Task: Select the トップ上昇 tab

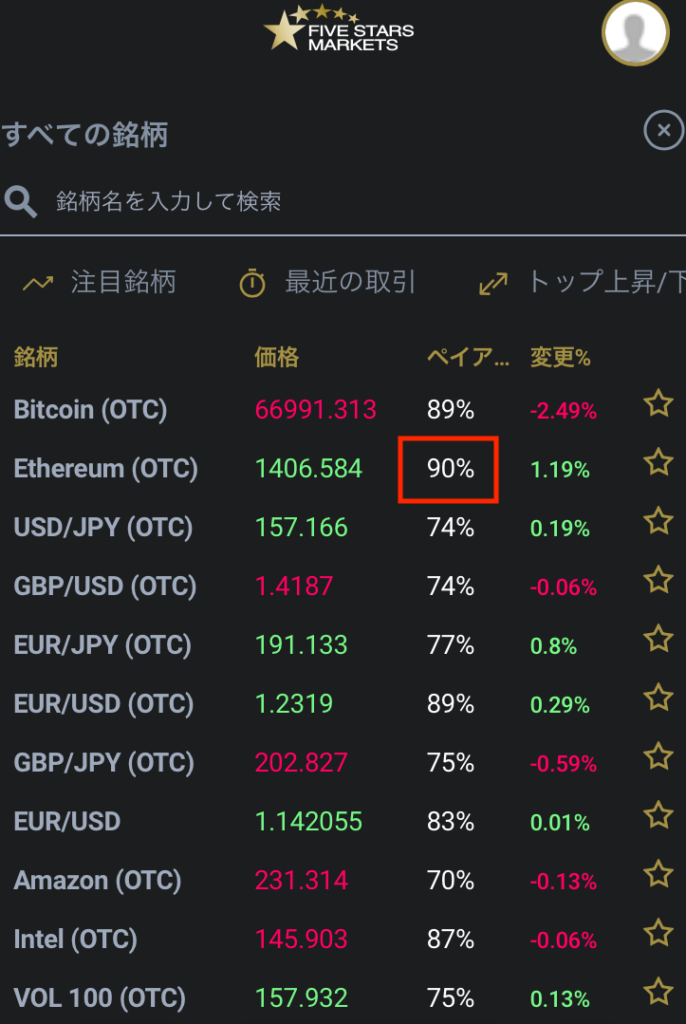Action: 581,283
